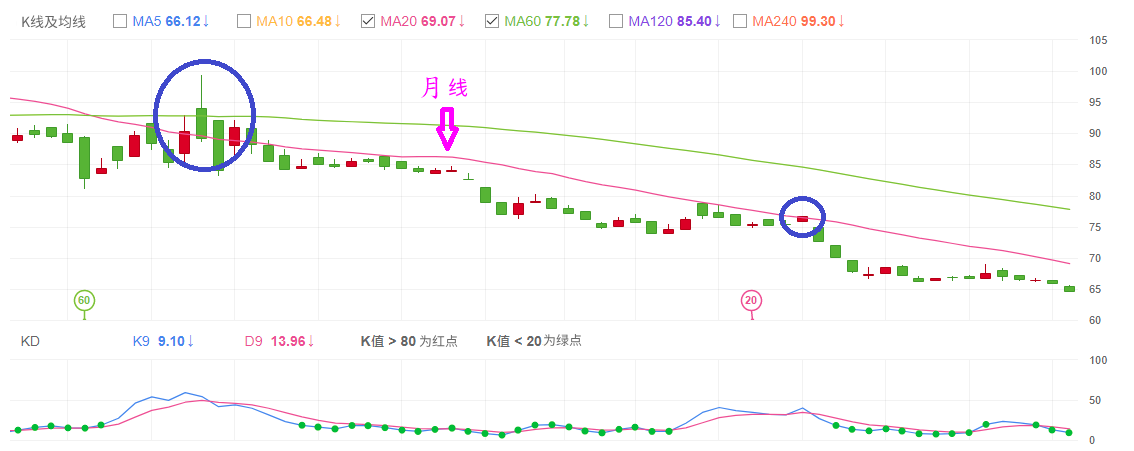Click the small blue circle annotation

[801, 216]
